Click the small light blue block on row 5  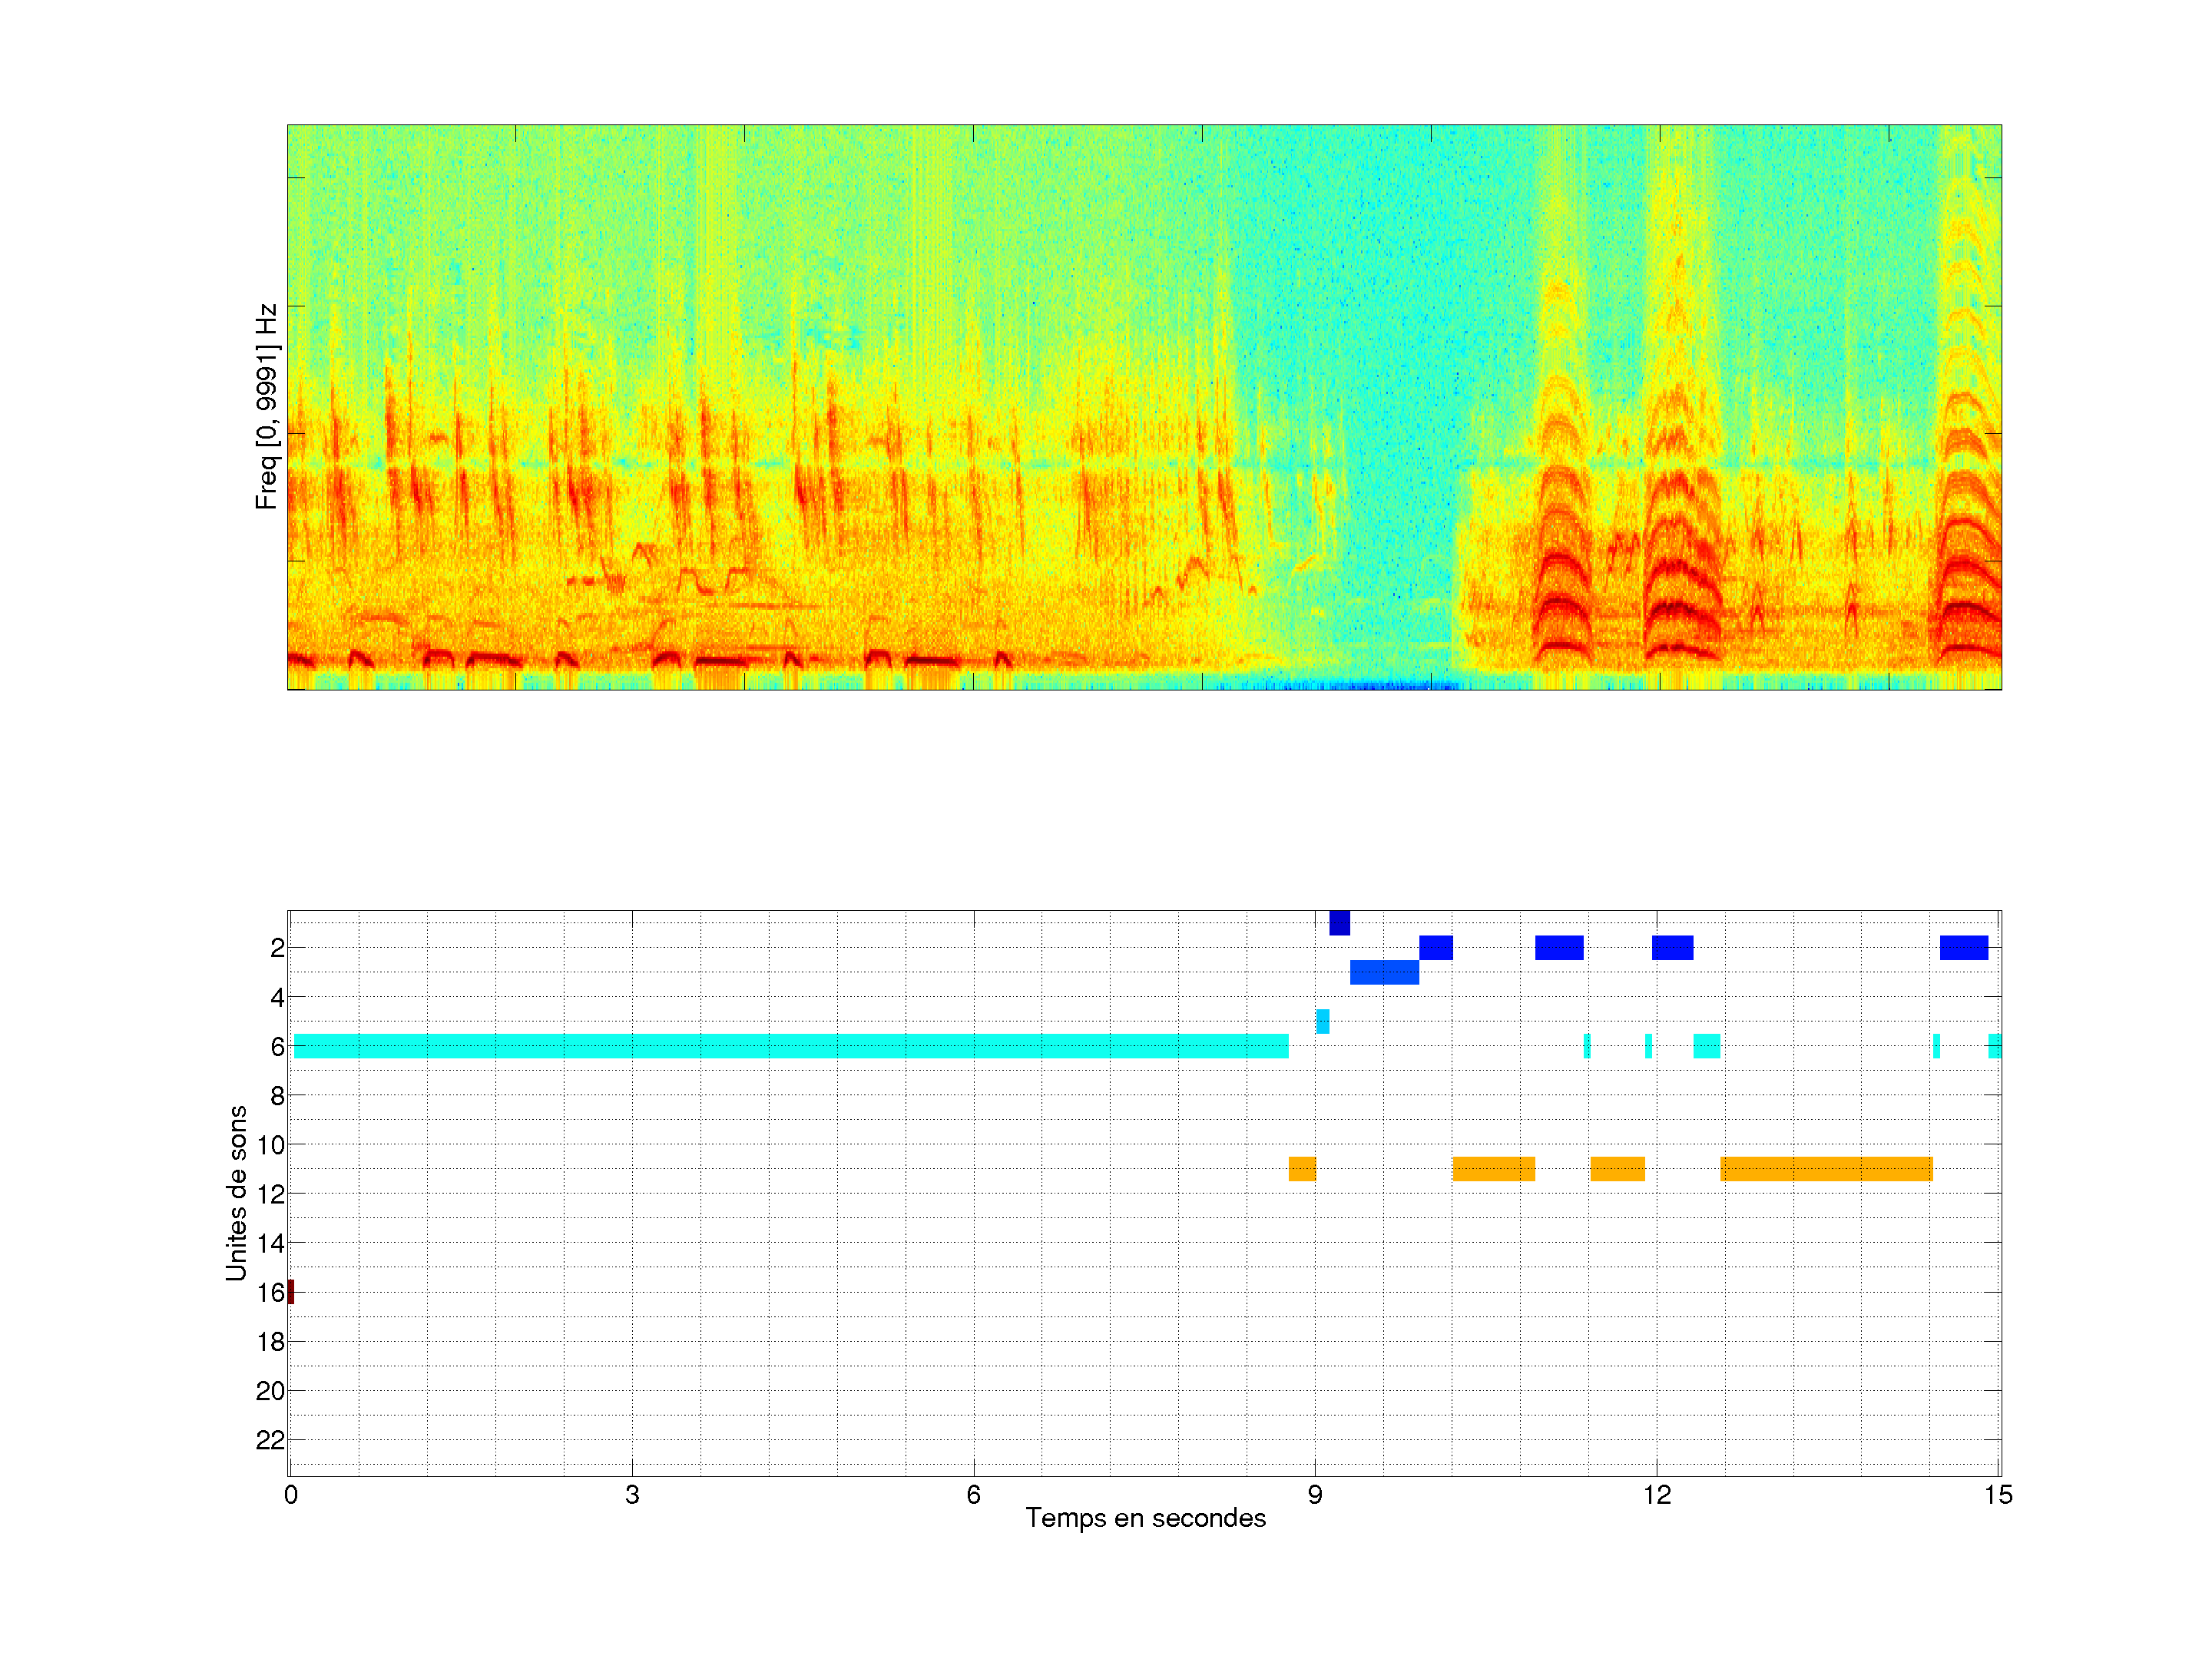point(1322,1021)
